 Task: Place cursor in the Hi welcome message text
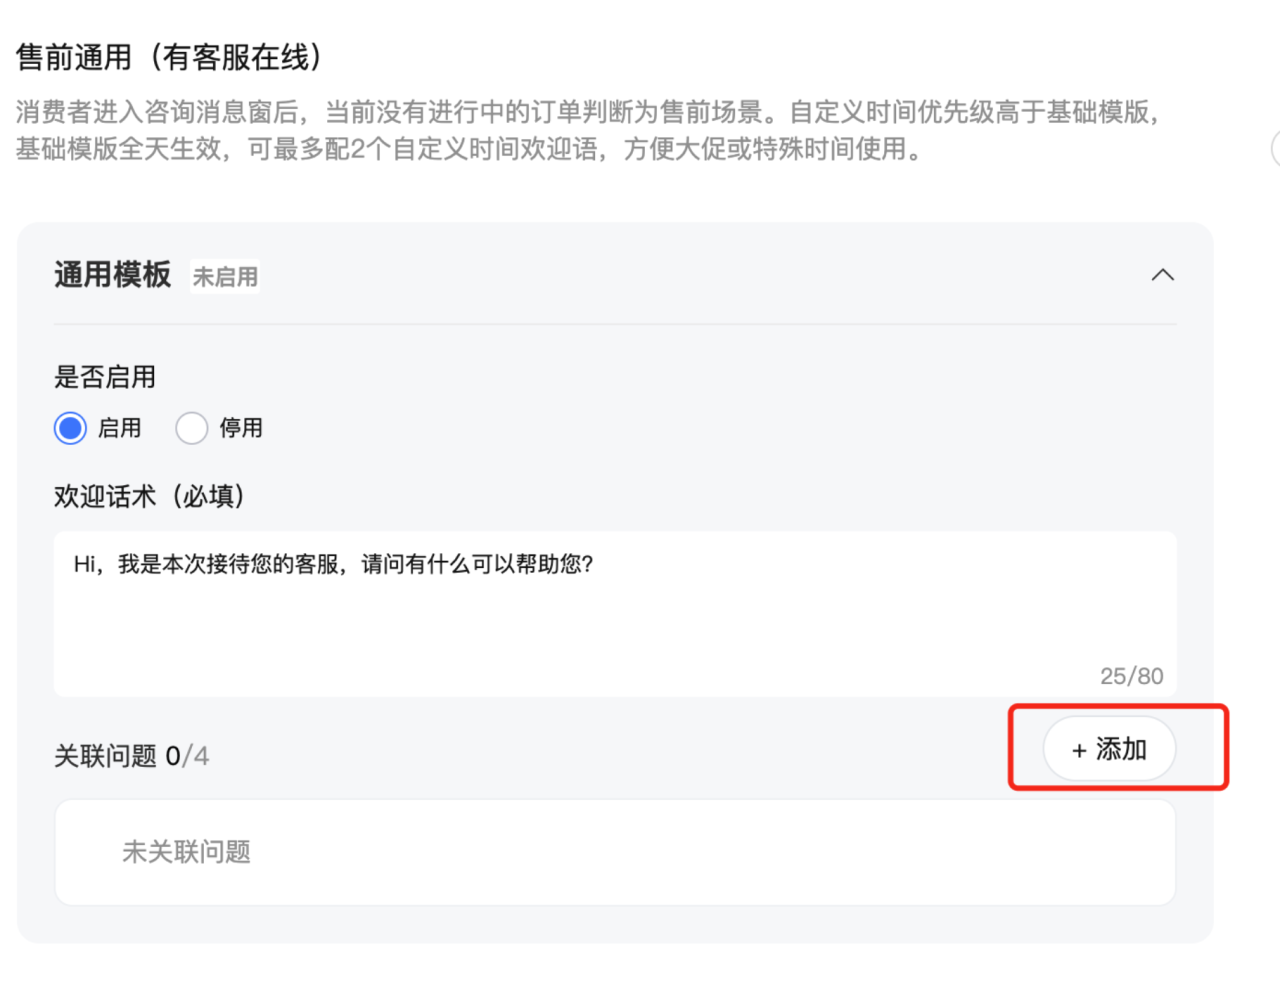(334, 564)
